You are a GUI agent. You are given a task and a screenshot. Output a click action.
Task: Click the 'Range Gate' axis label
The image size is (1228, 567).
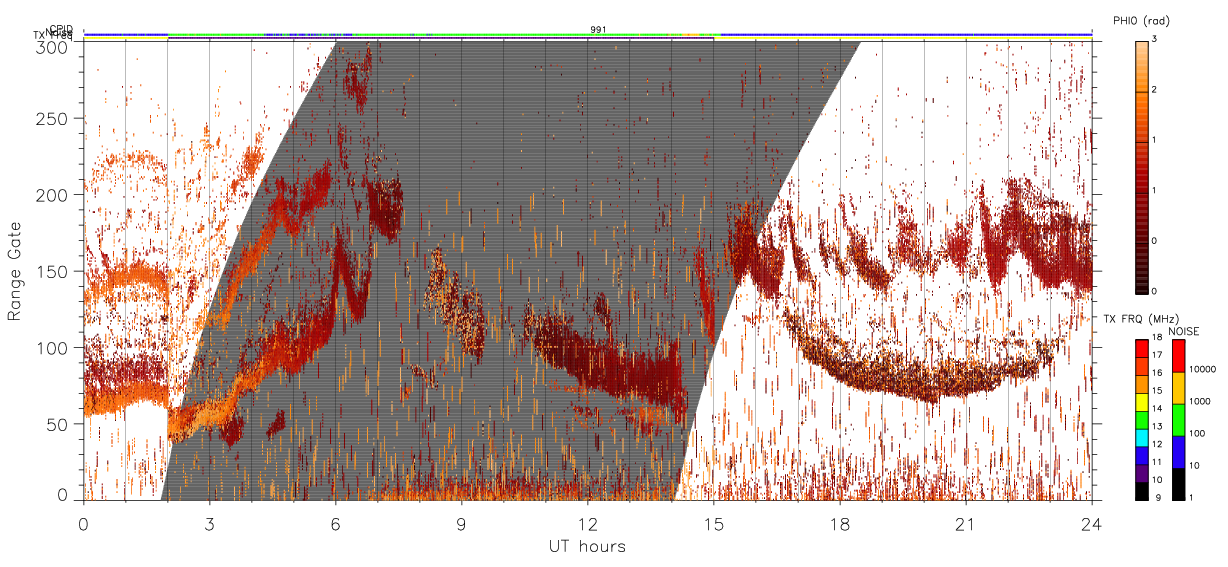tap(15, 272)
